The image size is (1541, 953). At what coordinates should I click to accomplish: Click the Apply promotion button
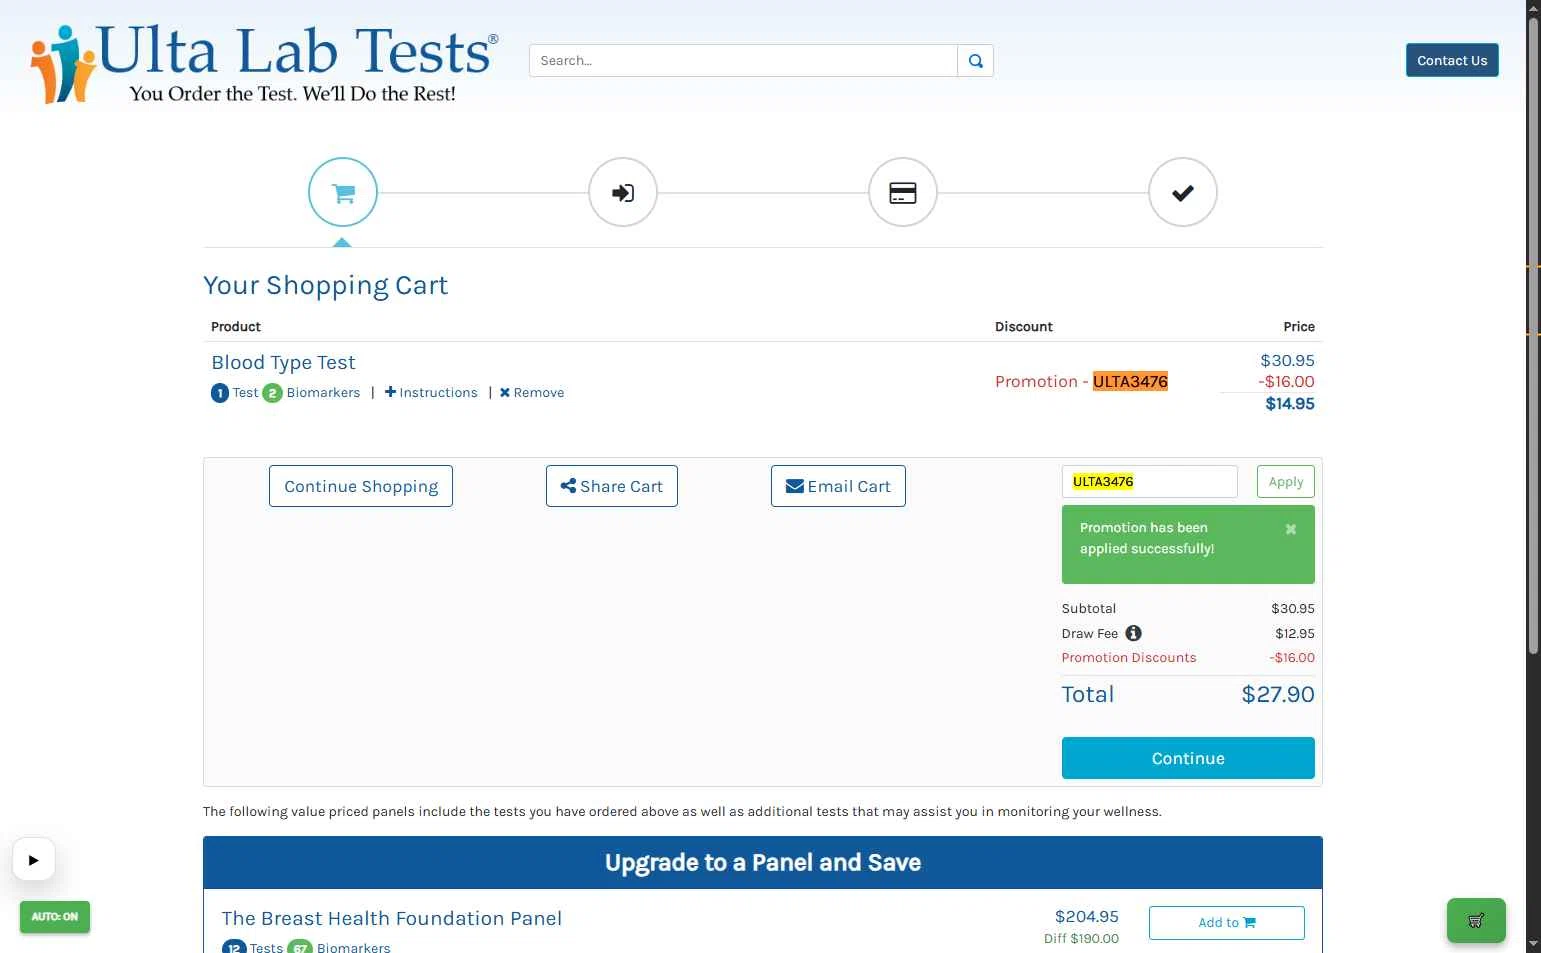[1286, 482]
